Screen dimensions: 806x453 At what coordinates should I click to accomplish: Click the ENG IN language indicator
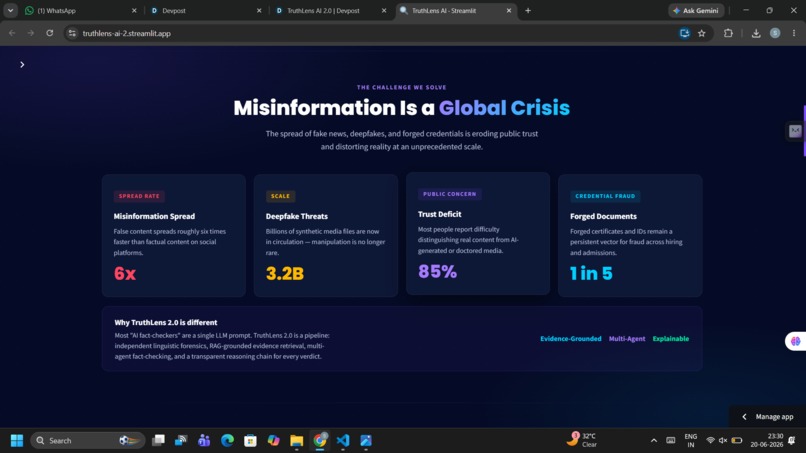[x=690, y=441]
